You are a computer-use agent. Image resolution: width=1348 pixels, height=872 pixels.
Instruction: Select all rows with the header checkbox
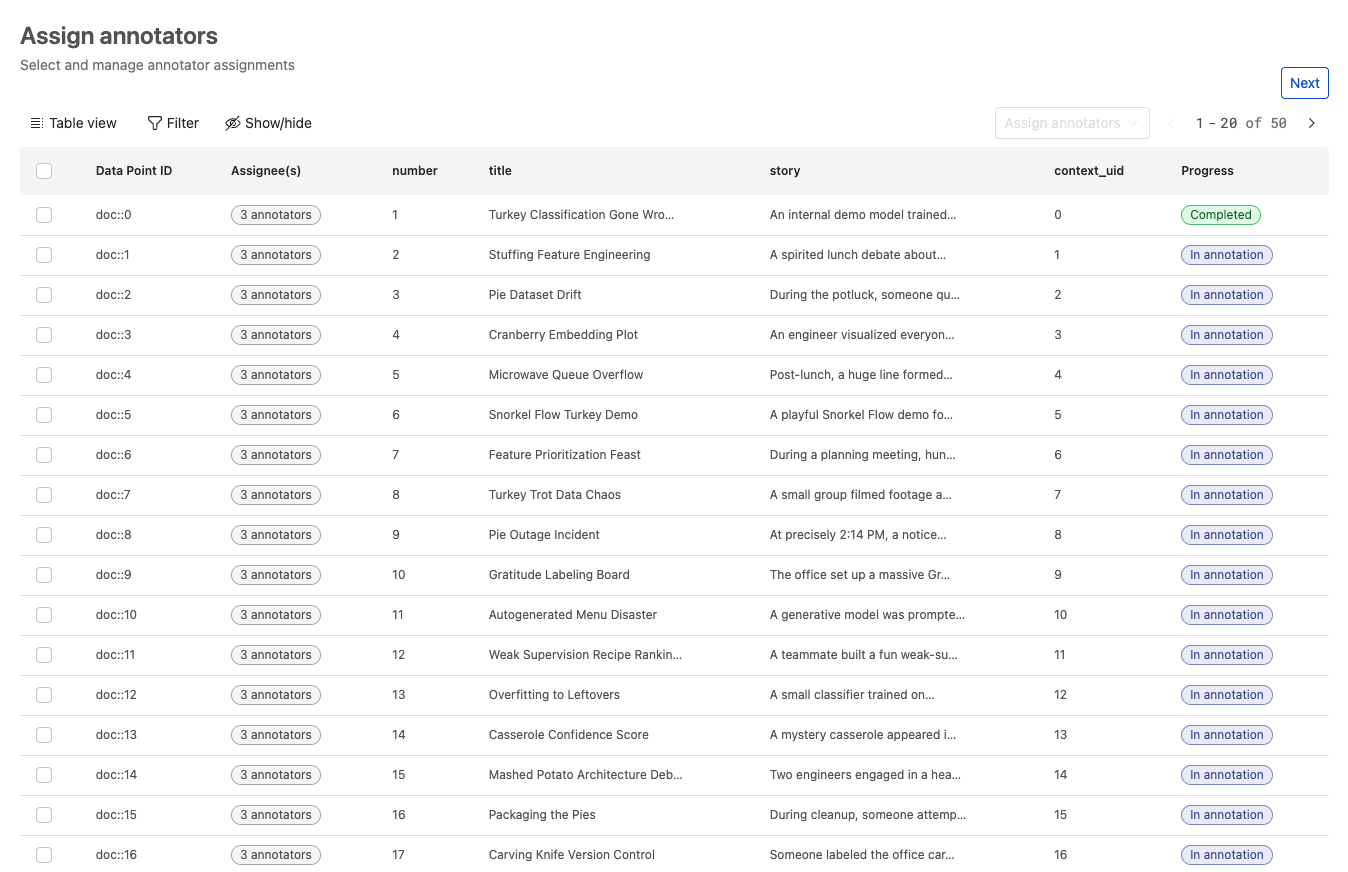click(44, 171)
